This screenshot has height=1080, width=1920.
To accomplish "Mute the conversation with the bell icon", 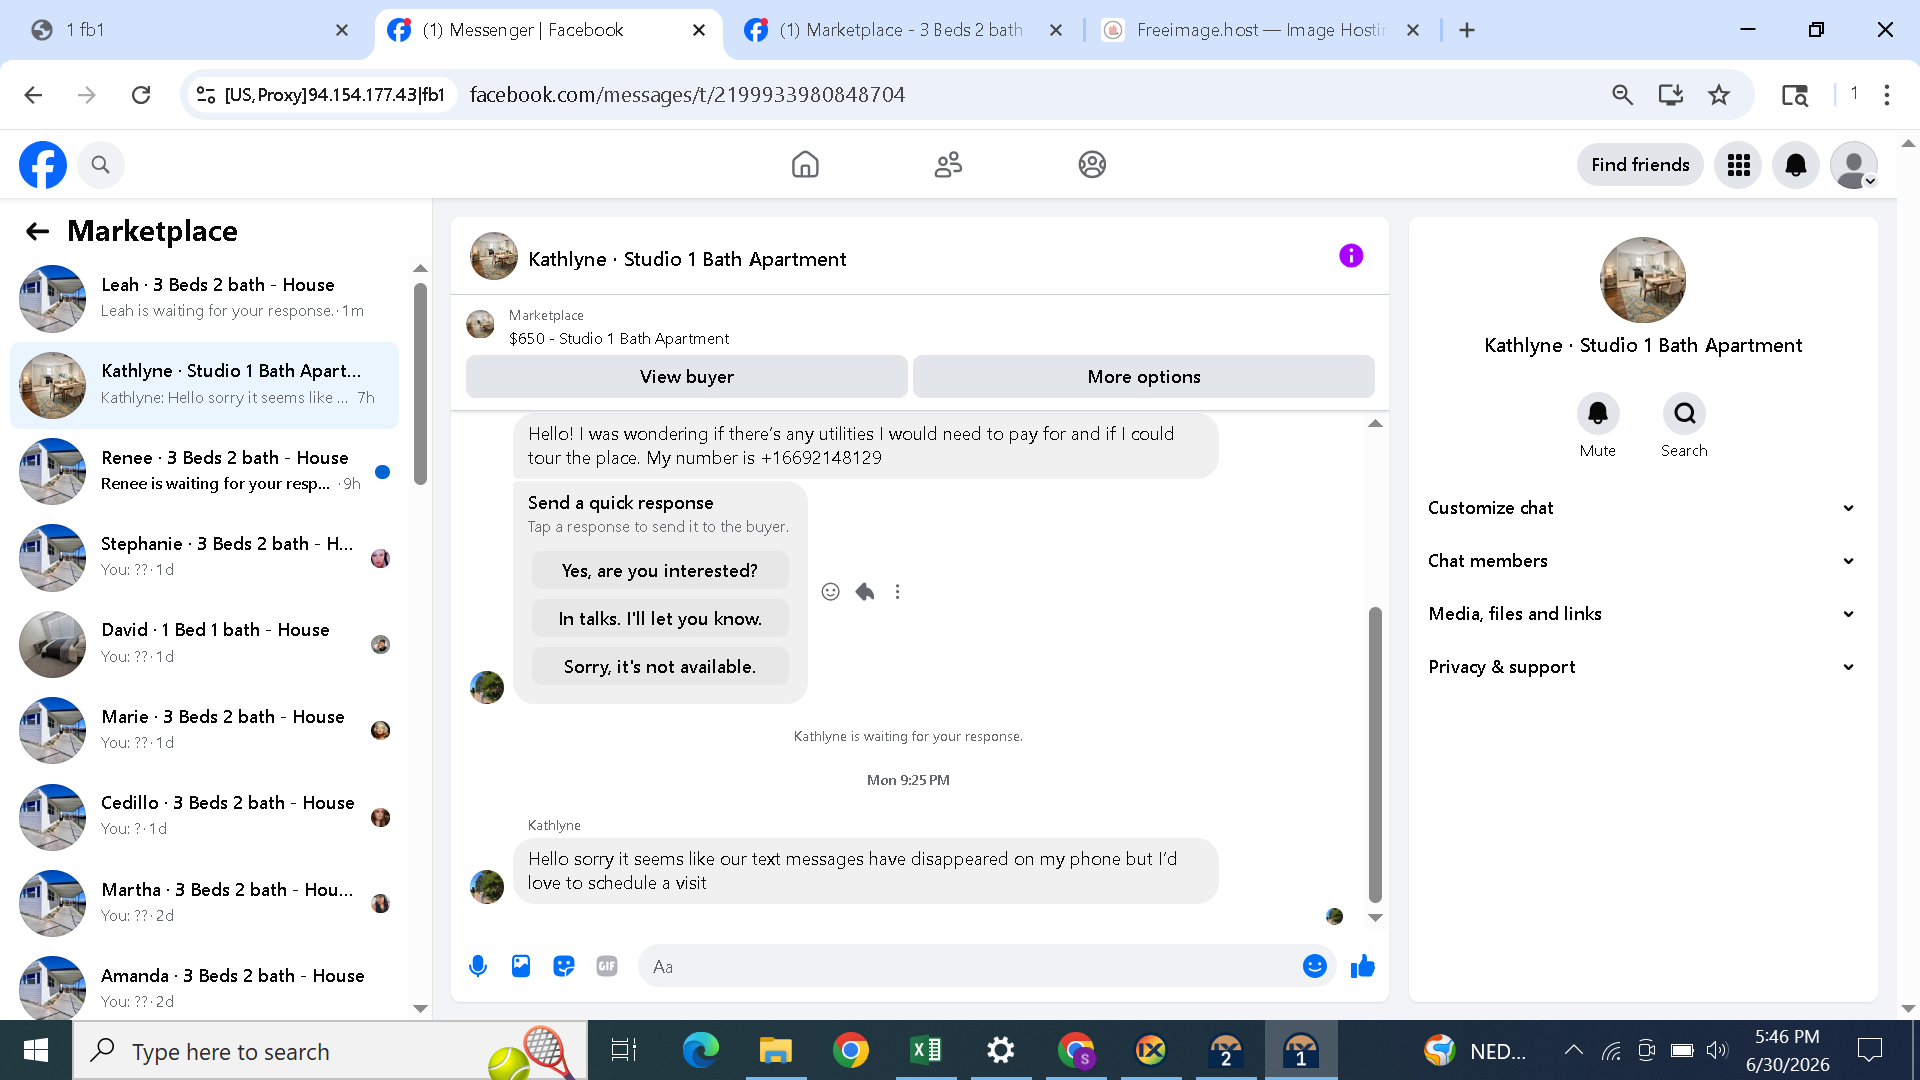I will point(1598,414).
